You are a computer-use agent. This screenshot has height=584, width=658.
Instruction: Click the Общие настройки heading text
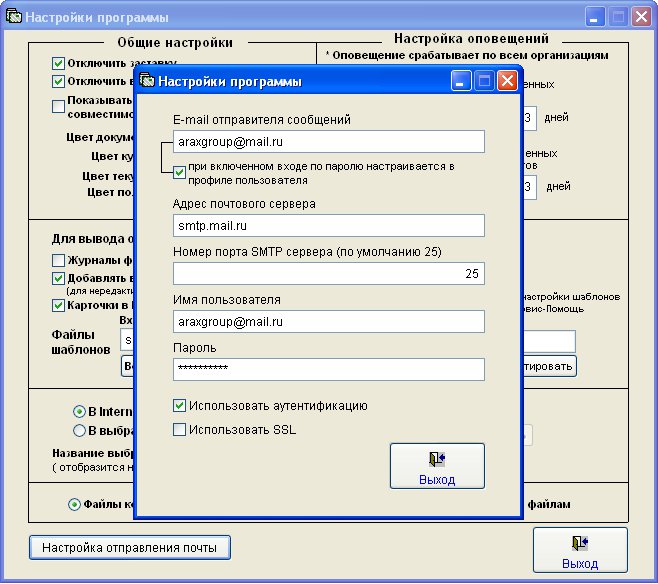click(x=175, y=42)
